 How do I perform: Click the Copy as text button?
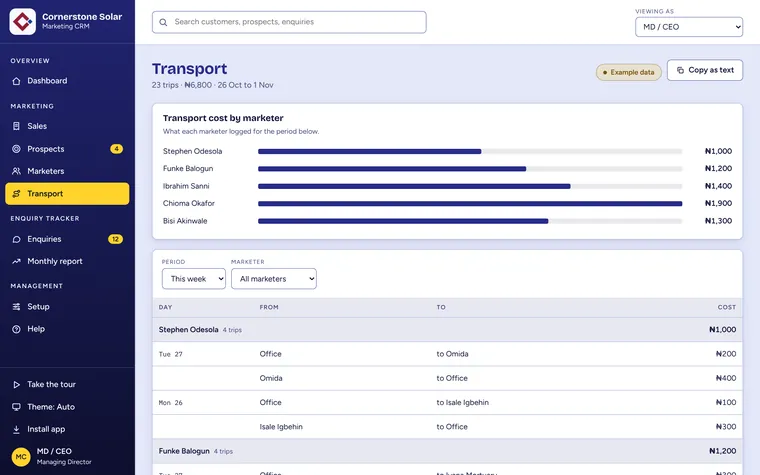pyautogui.click(x=705, y=70)
